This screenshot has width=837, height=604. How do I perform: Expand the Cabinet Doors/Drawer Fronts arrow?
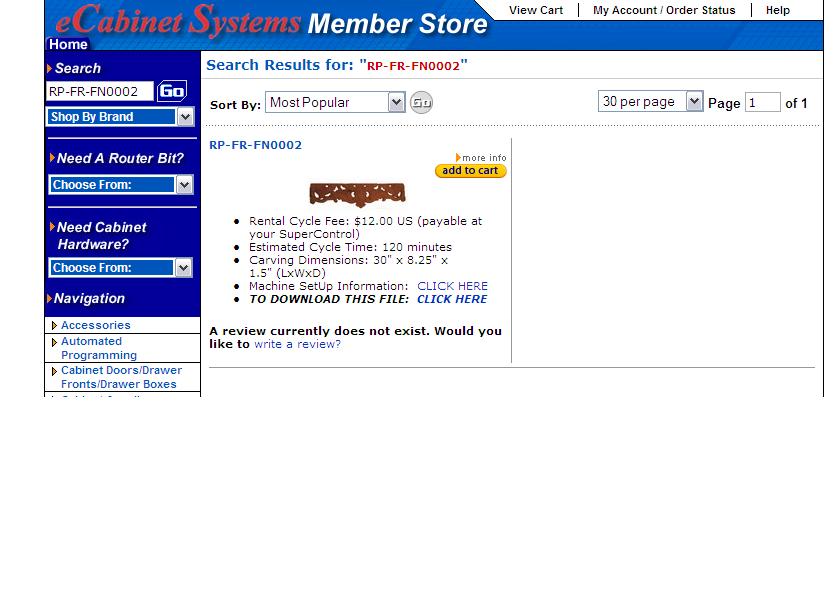(x=54, y=371)
